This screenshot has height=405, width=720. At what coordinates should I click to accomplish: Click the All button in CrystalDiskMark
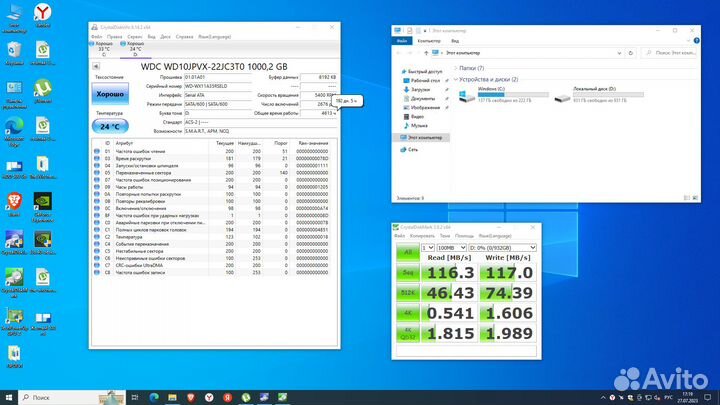[407, 252]
